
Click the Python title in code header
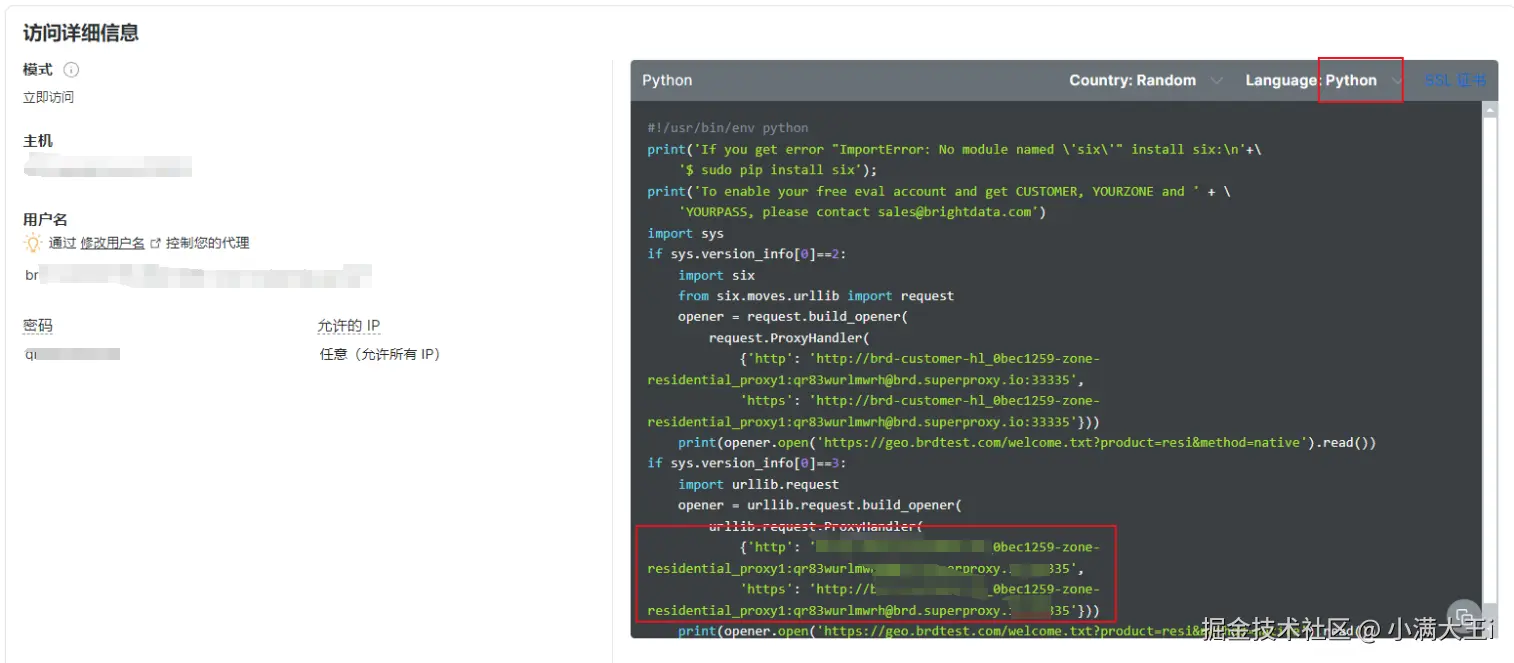pyautogui.click(x=667, y=81)
